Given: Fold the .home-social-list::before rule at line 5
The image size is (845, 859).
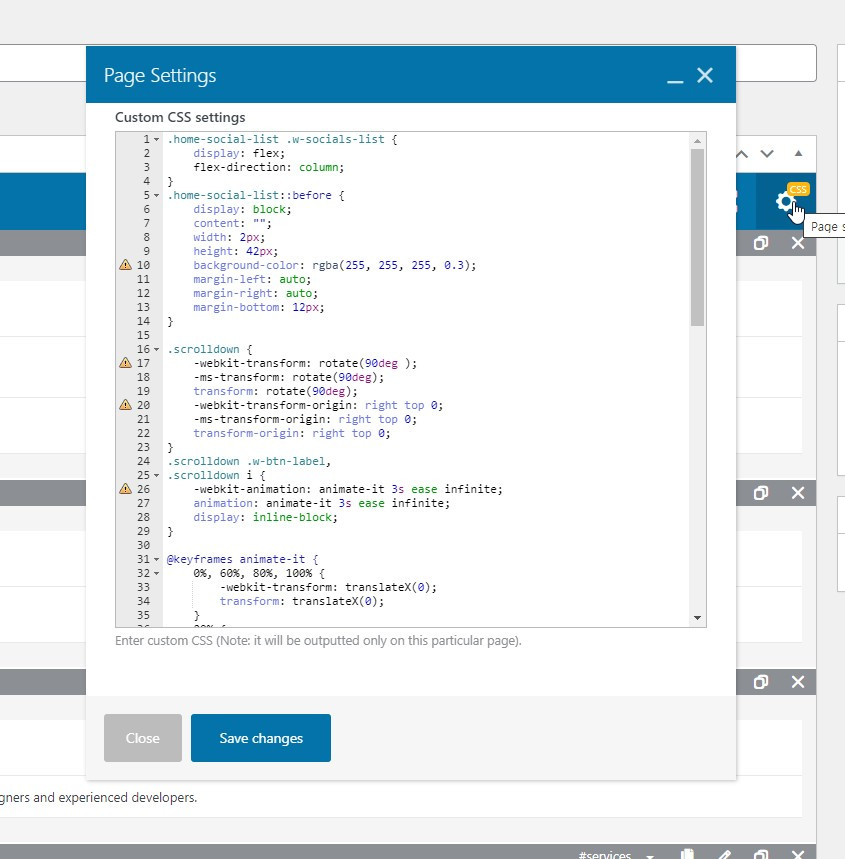Looking at the screenshot, I should tap(156, 196).
